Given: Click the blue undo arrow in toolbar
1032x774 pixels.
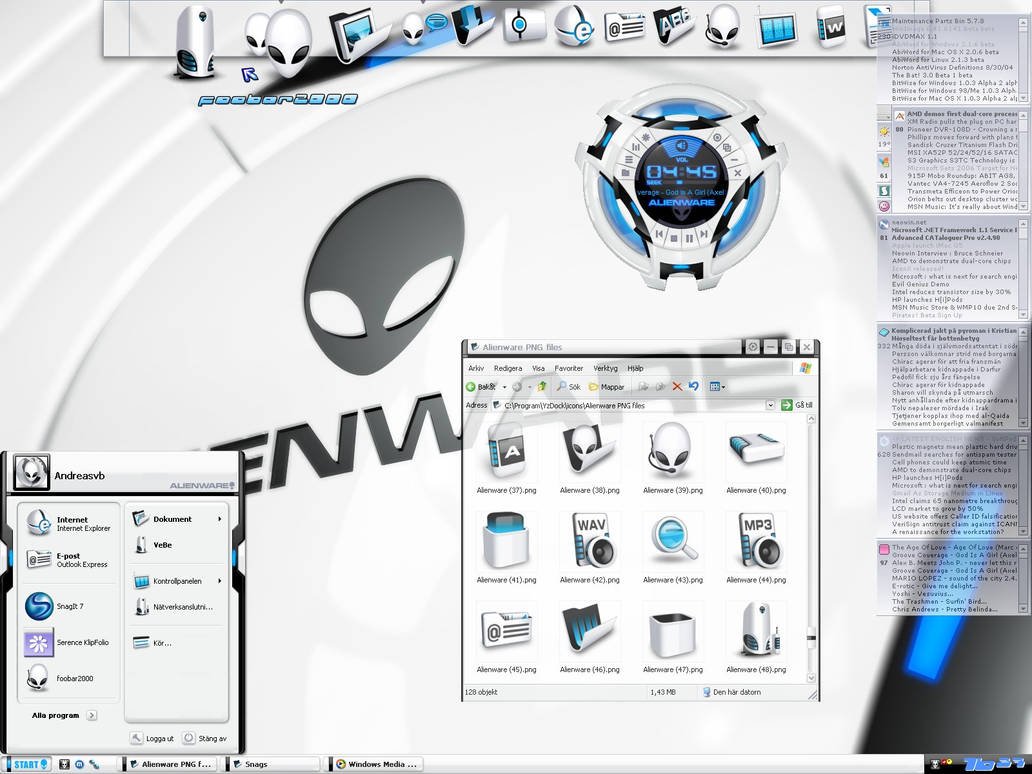Looking at the screenshot, I should [x=693, y=386].
